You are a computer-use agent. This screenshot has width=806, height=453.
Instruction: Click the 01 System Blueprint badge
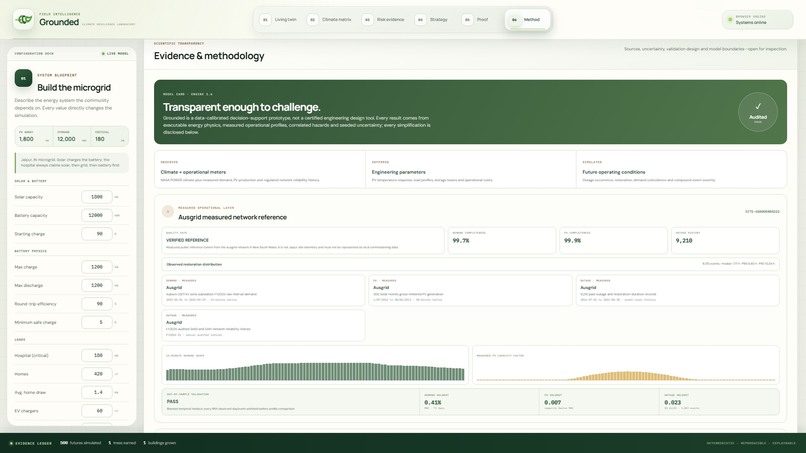(23, 78)
